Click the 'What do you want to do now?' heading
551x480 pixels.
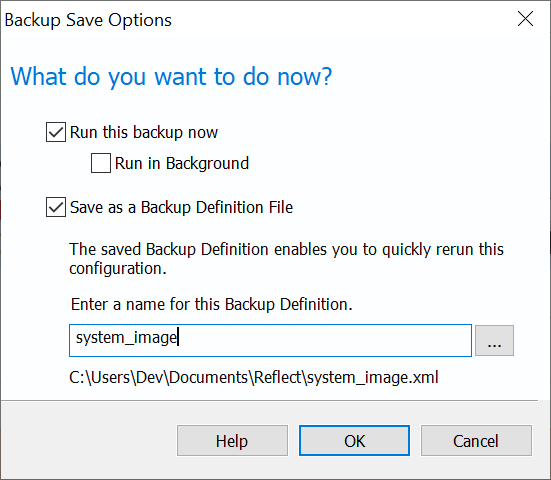pos(171,76)
